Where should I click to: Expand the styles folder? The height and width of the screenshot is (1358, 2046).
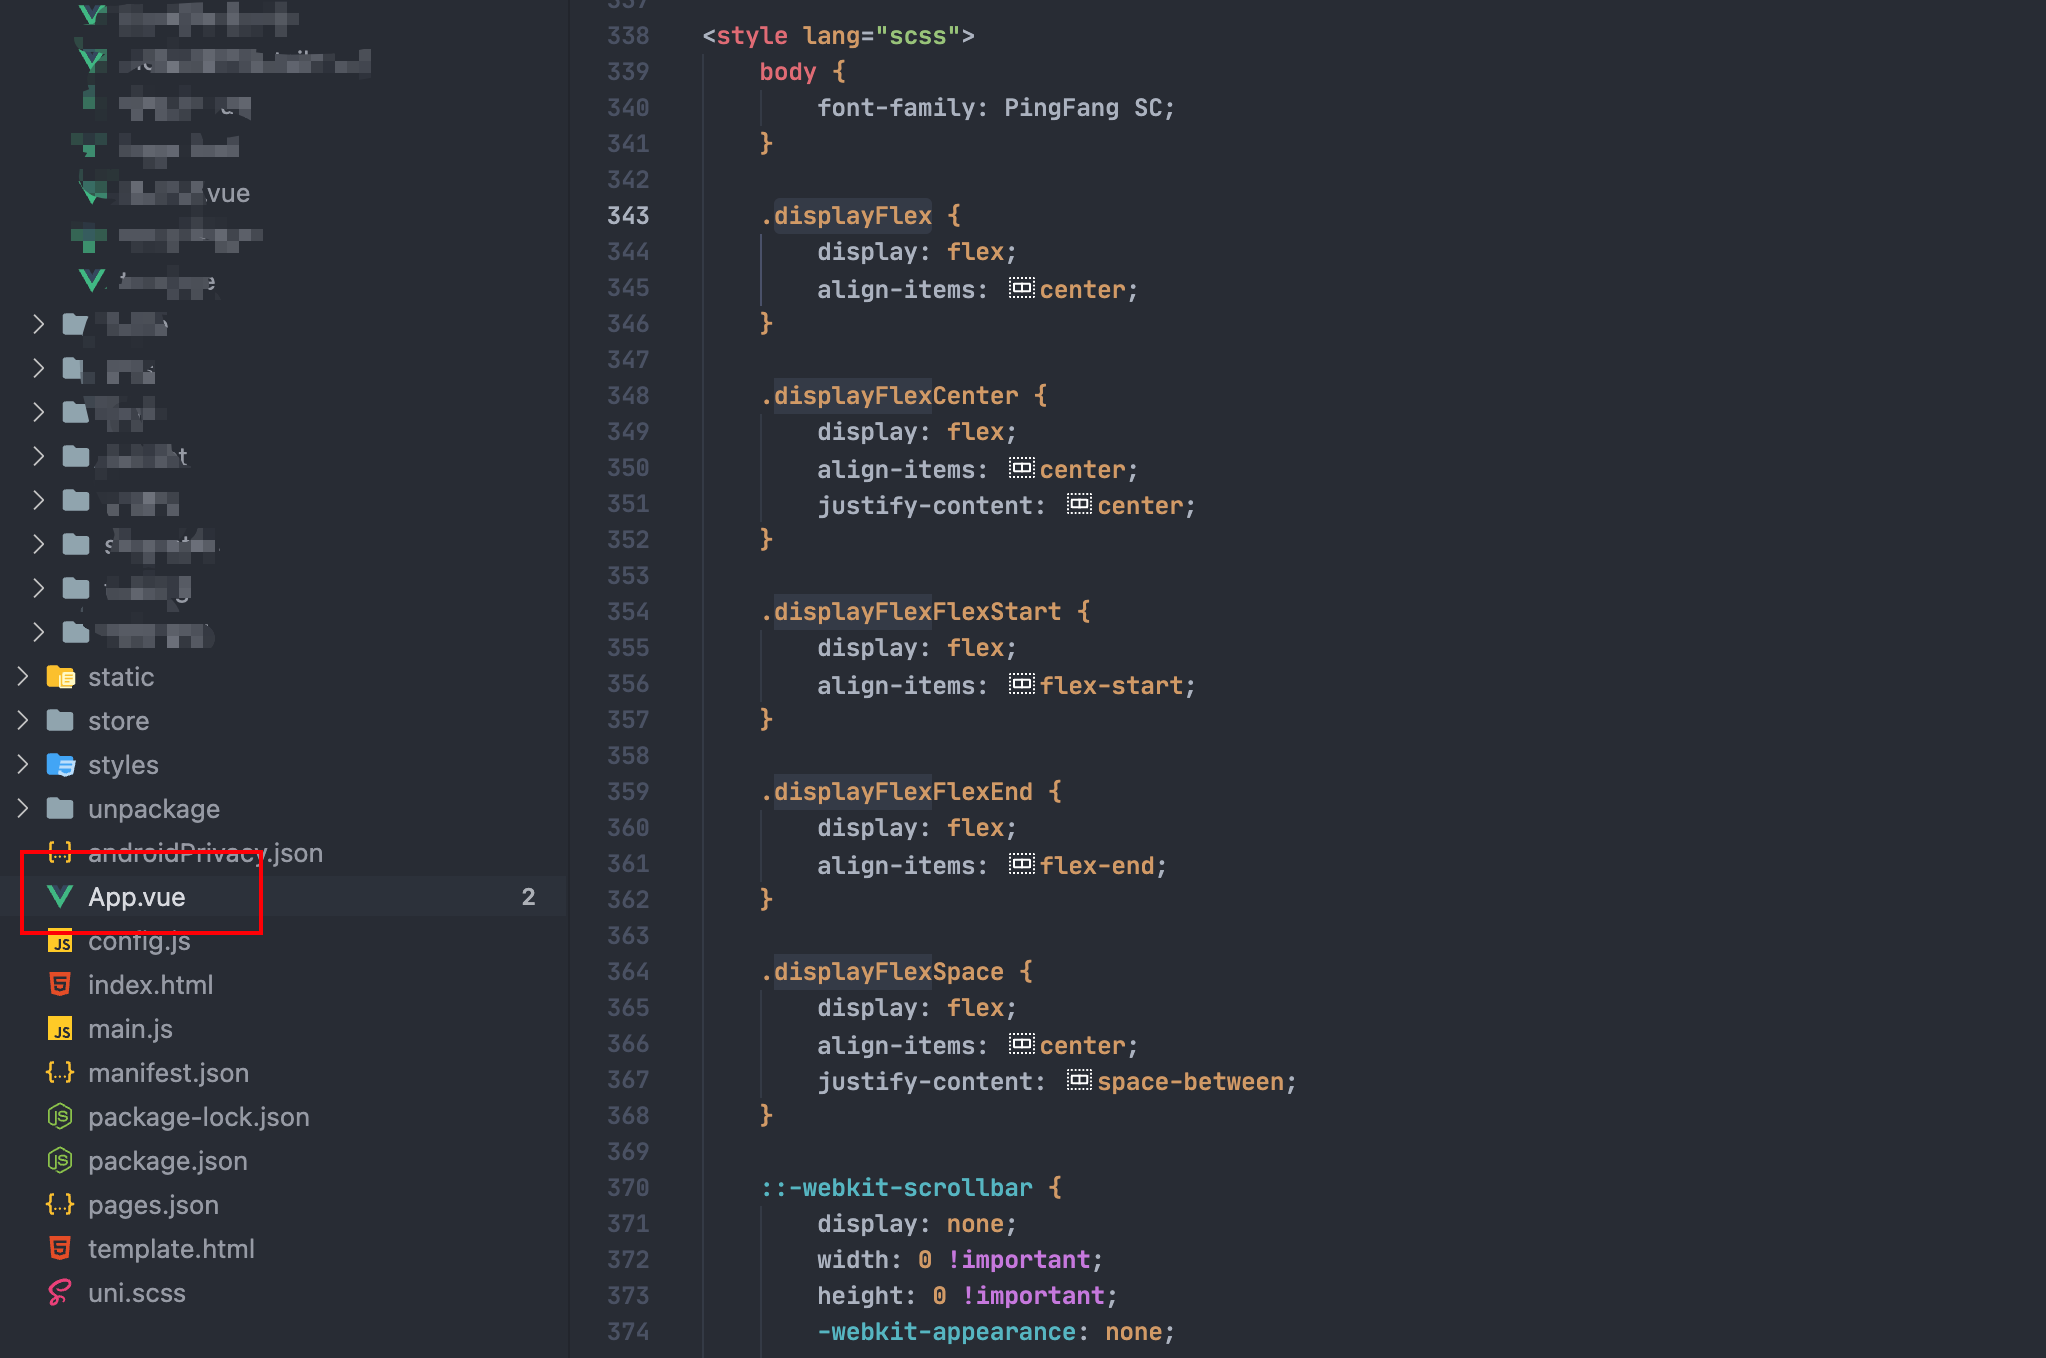[22, 765]
